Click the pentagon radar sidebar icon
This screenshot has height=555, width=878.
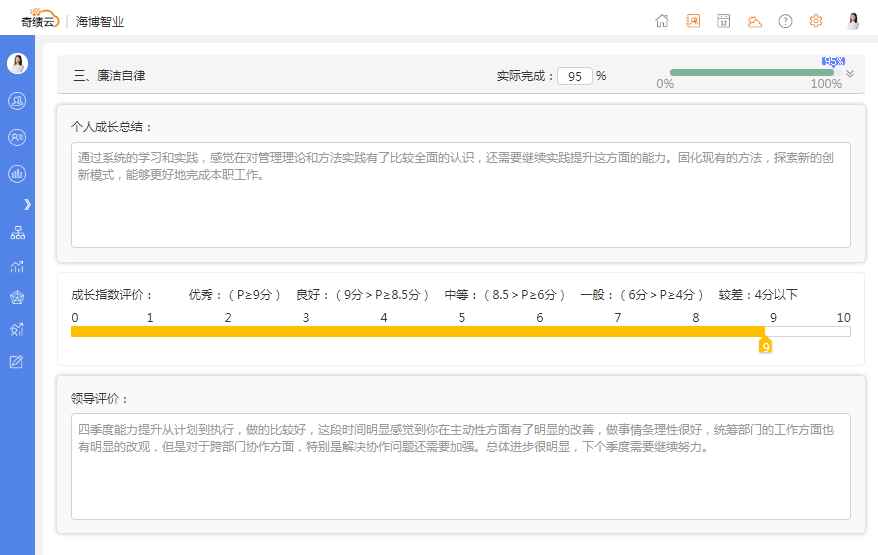click(x=17, y=297)
